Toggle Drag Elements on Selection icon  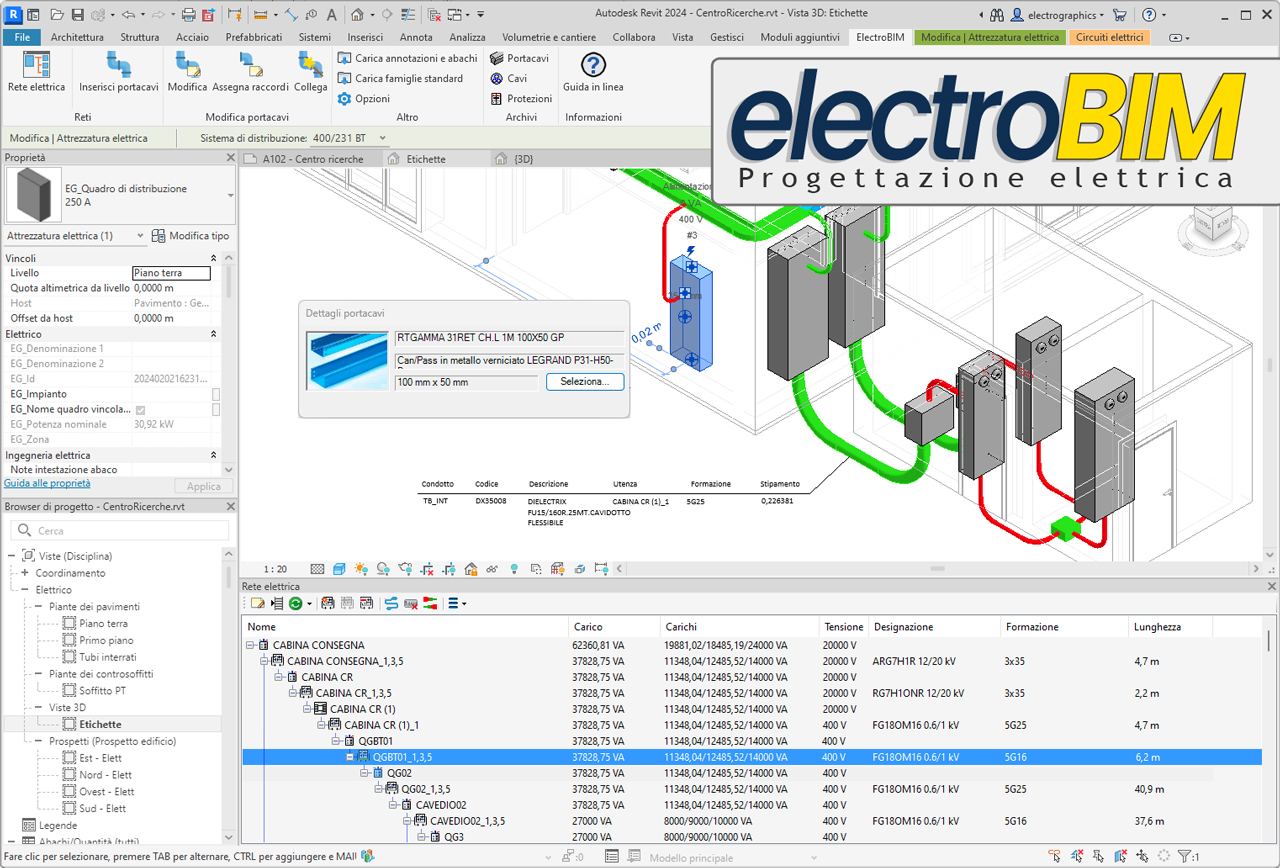click(x=1143, y=857)
